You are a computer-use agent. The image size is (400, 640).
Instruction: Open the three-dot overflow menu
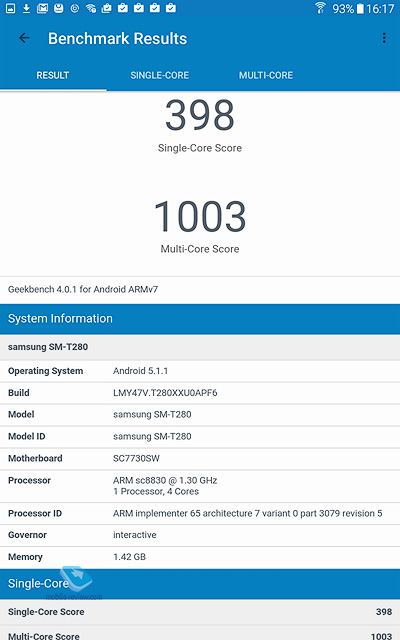(384, 38)
